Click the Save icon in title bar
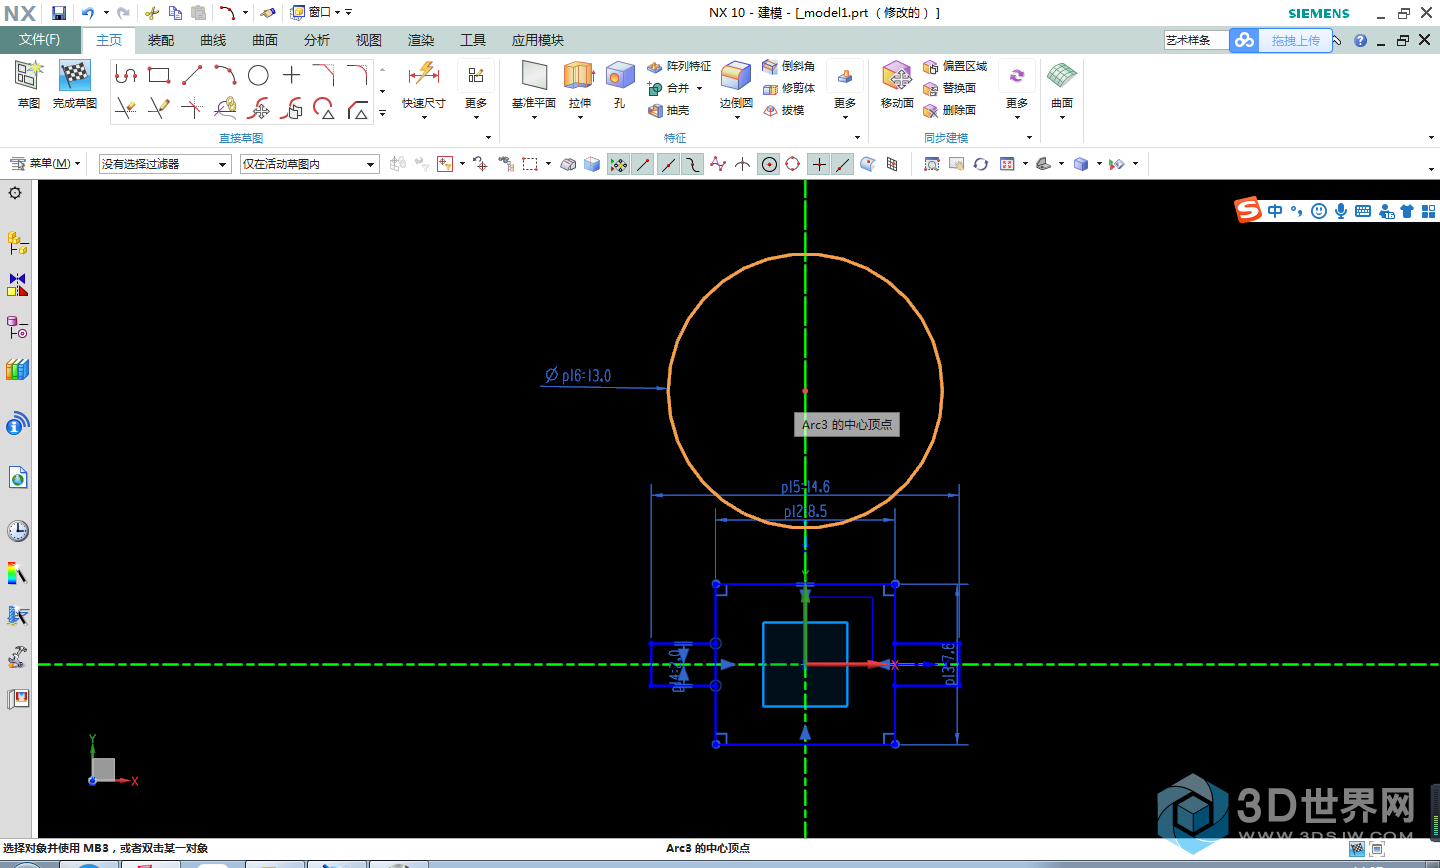This screenshot has width=1440, height=868. [x=59, y=13]
